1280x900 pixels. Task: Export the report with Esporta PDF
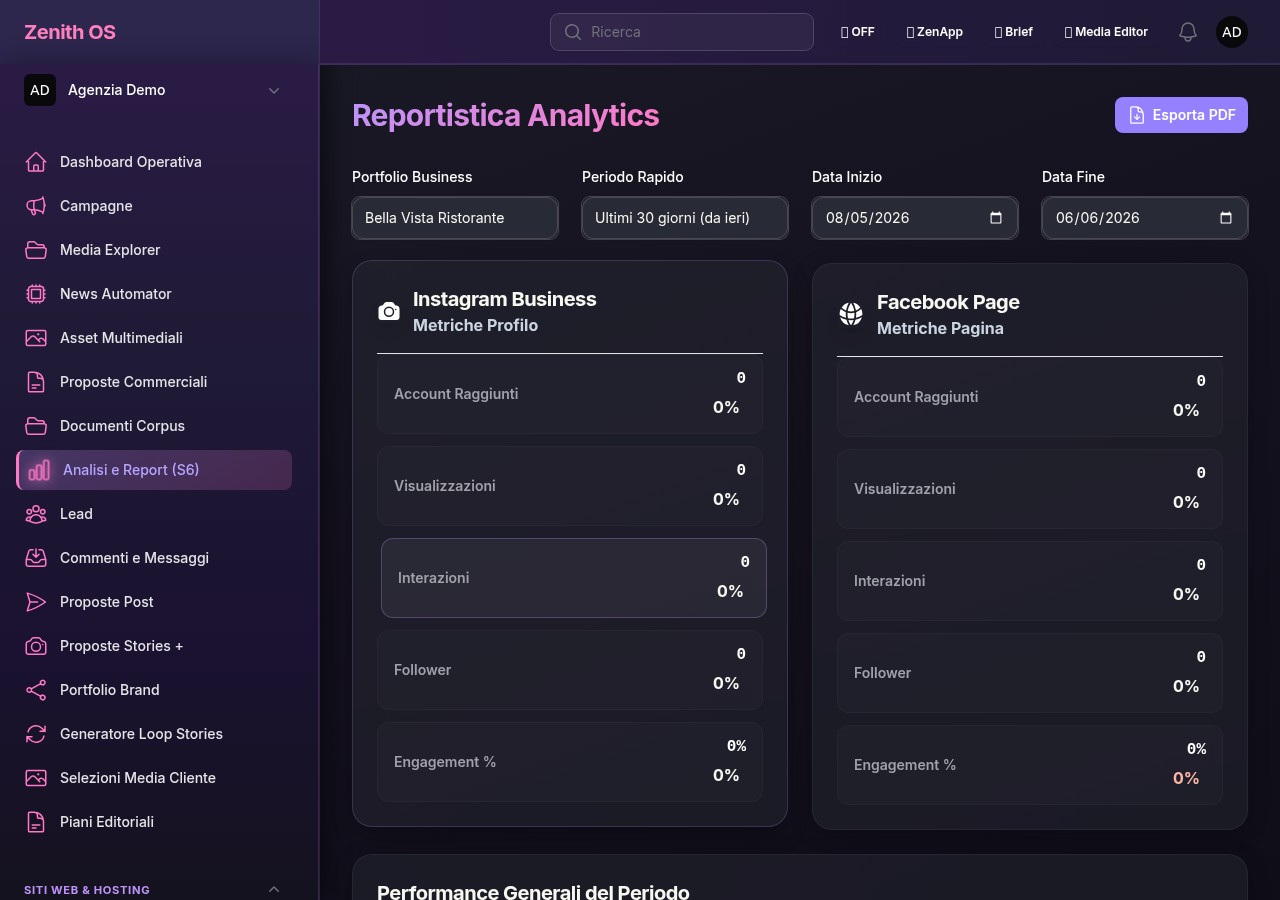[1181, 115]
